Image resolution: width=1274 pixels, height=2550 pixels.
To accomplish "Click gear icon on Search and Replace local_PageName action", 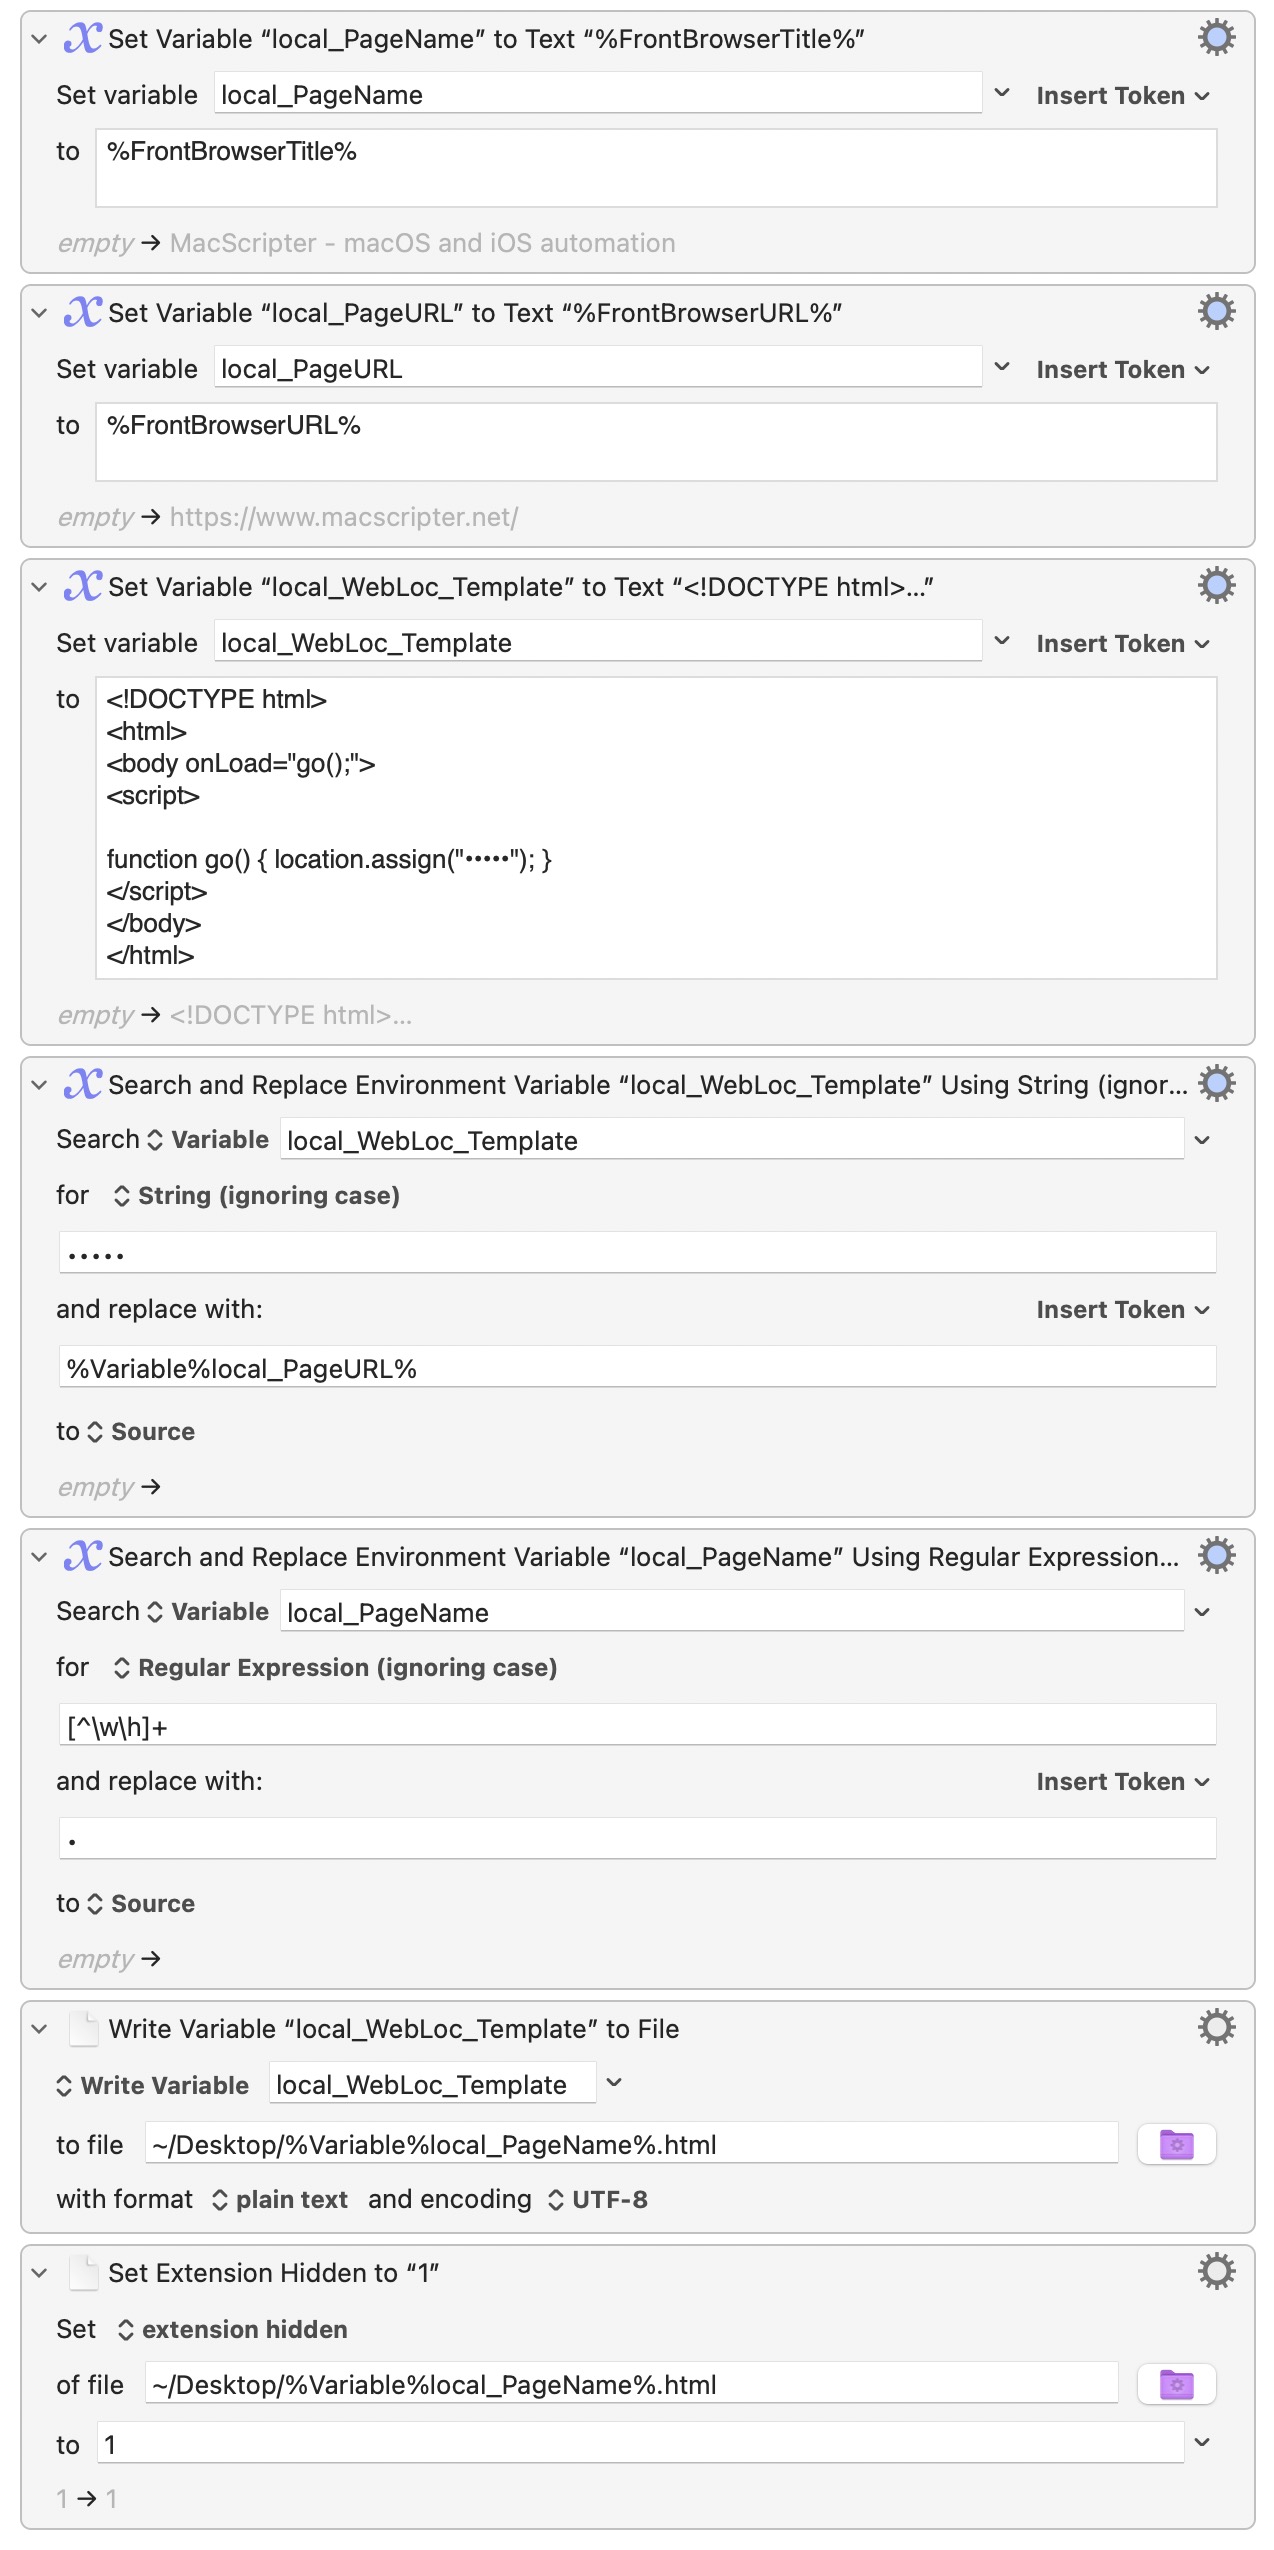I will [1216, 1556].
